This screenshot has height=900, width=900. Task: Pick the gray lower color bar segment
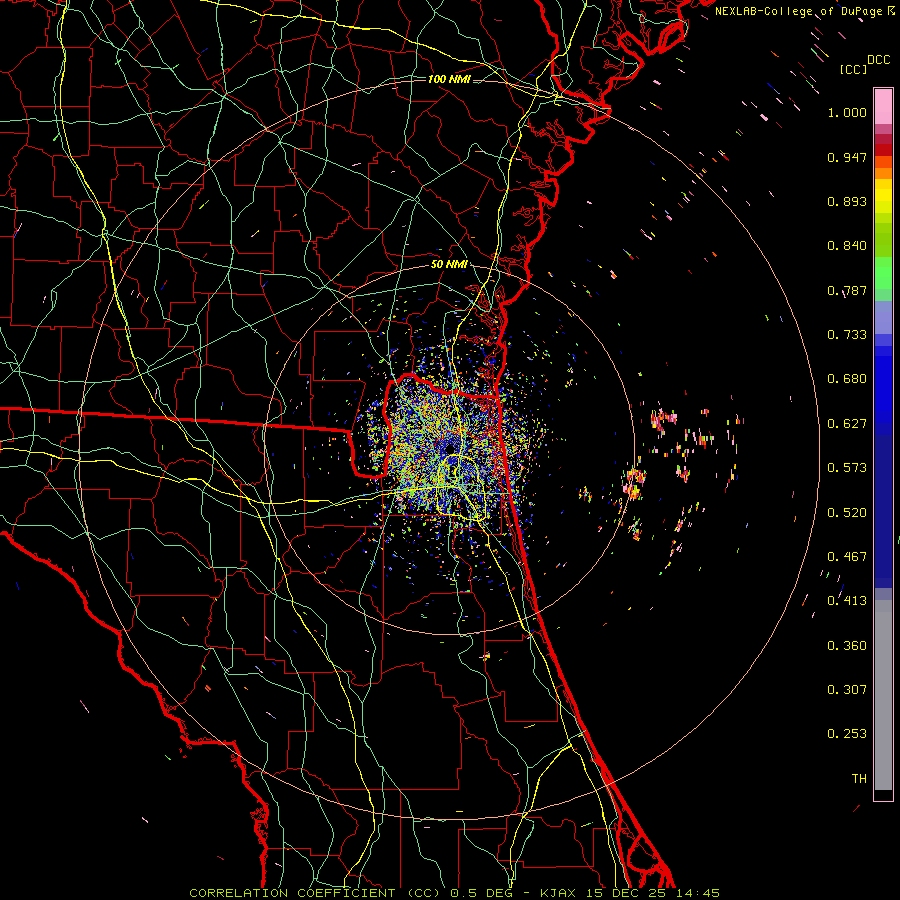(x=883, y=695)
